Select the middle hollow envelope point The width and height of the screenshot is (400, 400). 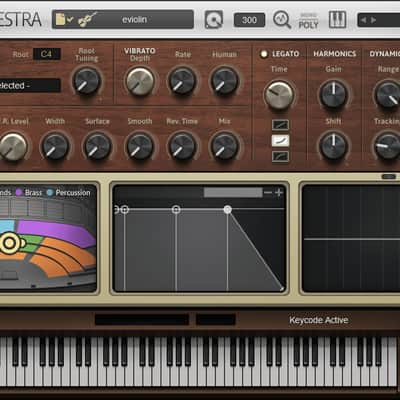click(176, 209)
